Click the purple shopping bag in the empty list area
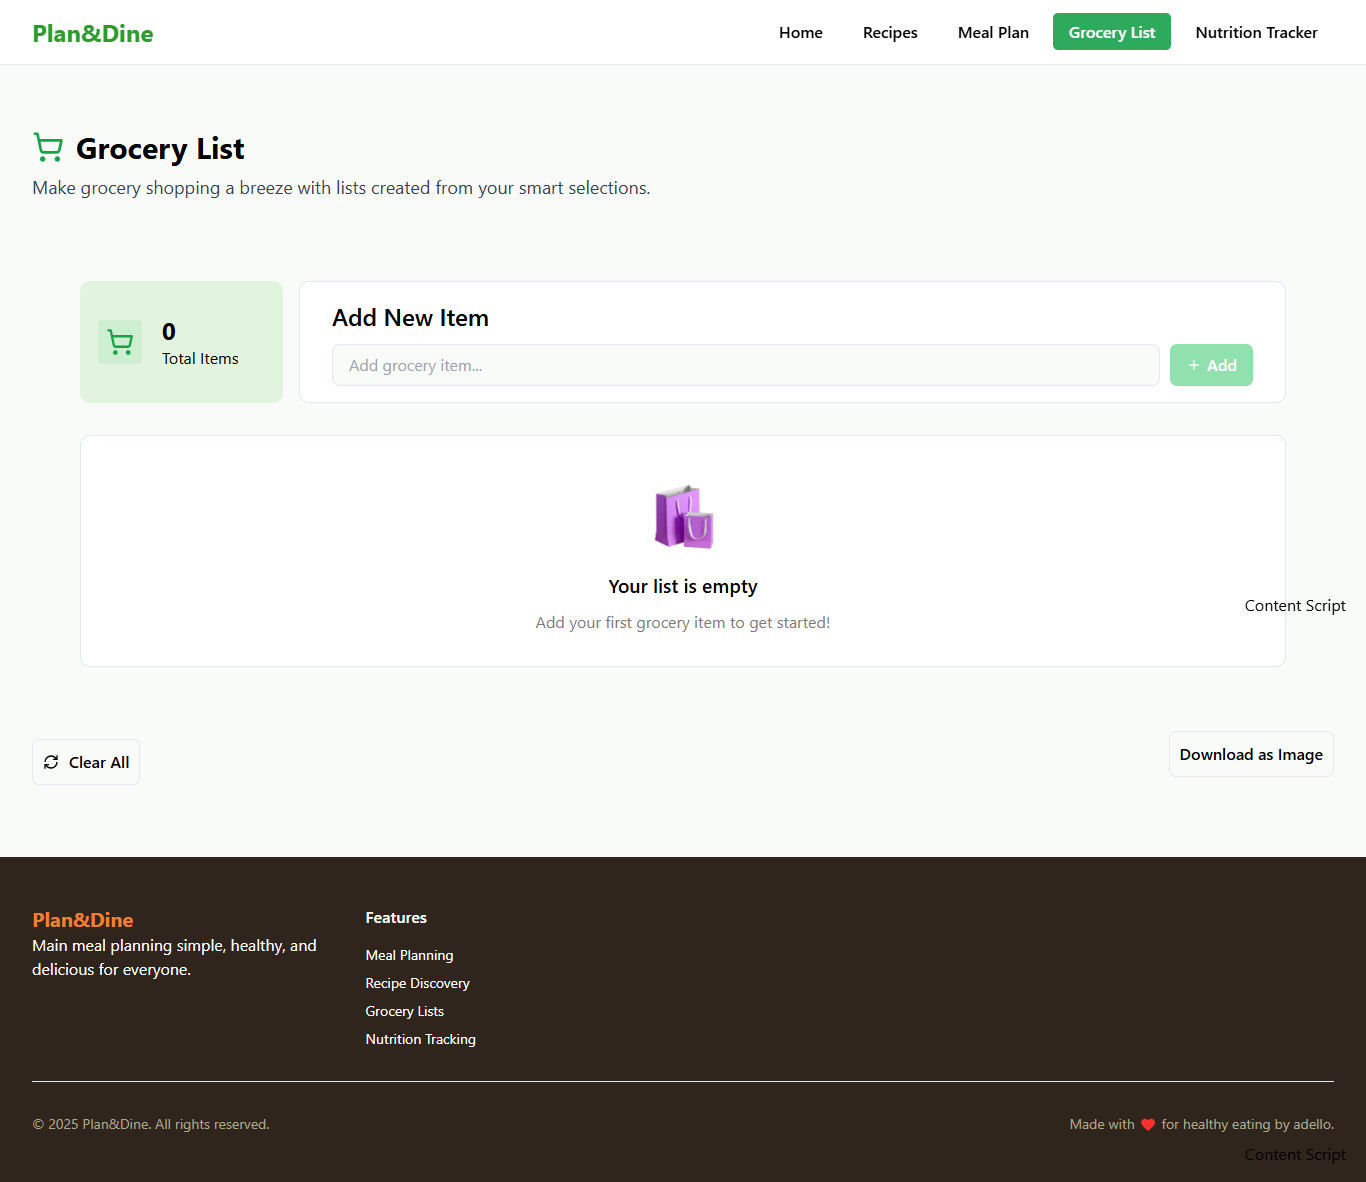 point(683,517)
